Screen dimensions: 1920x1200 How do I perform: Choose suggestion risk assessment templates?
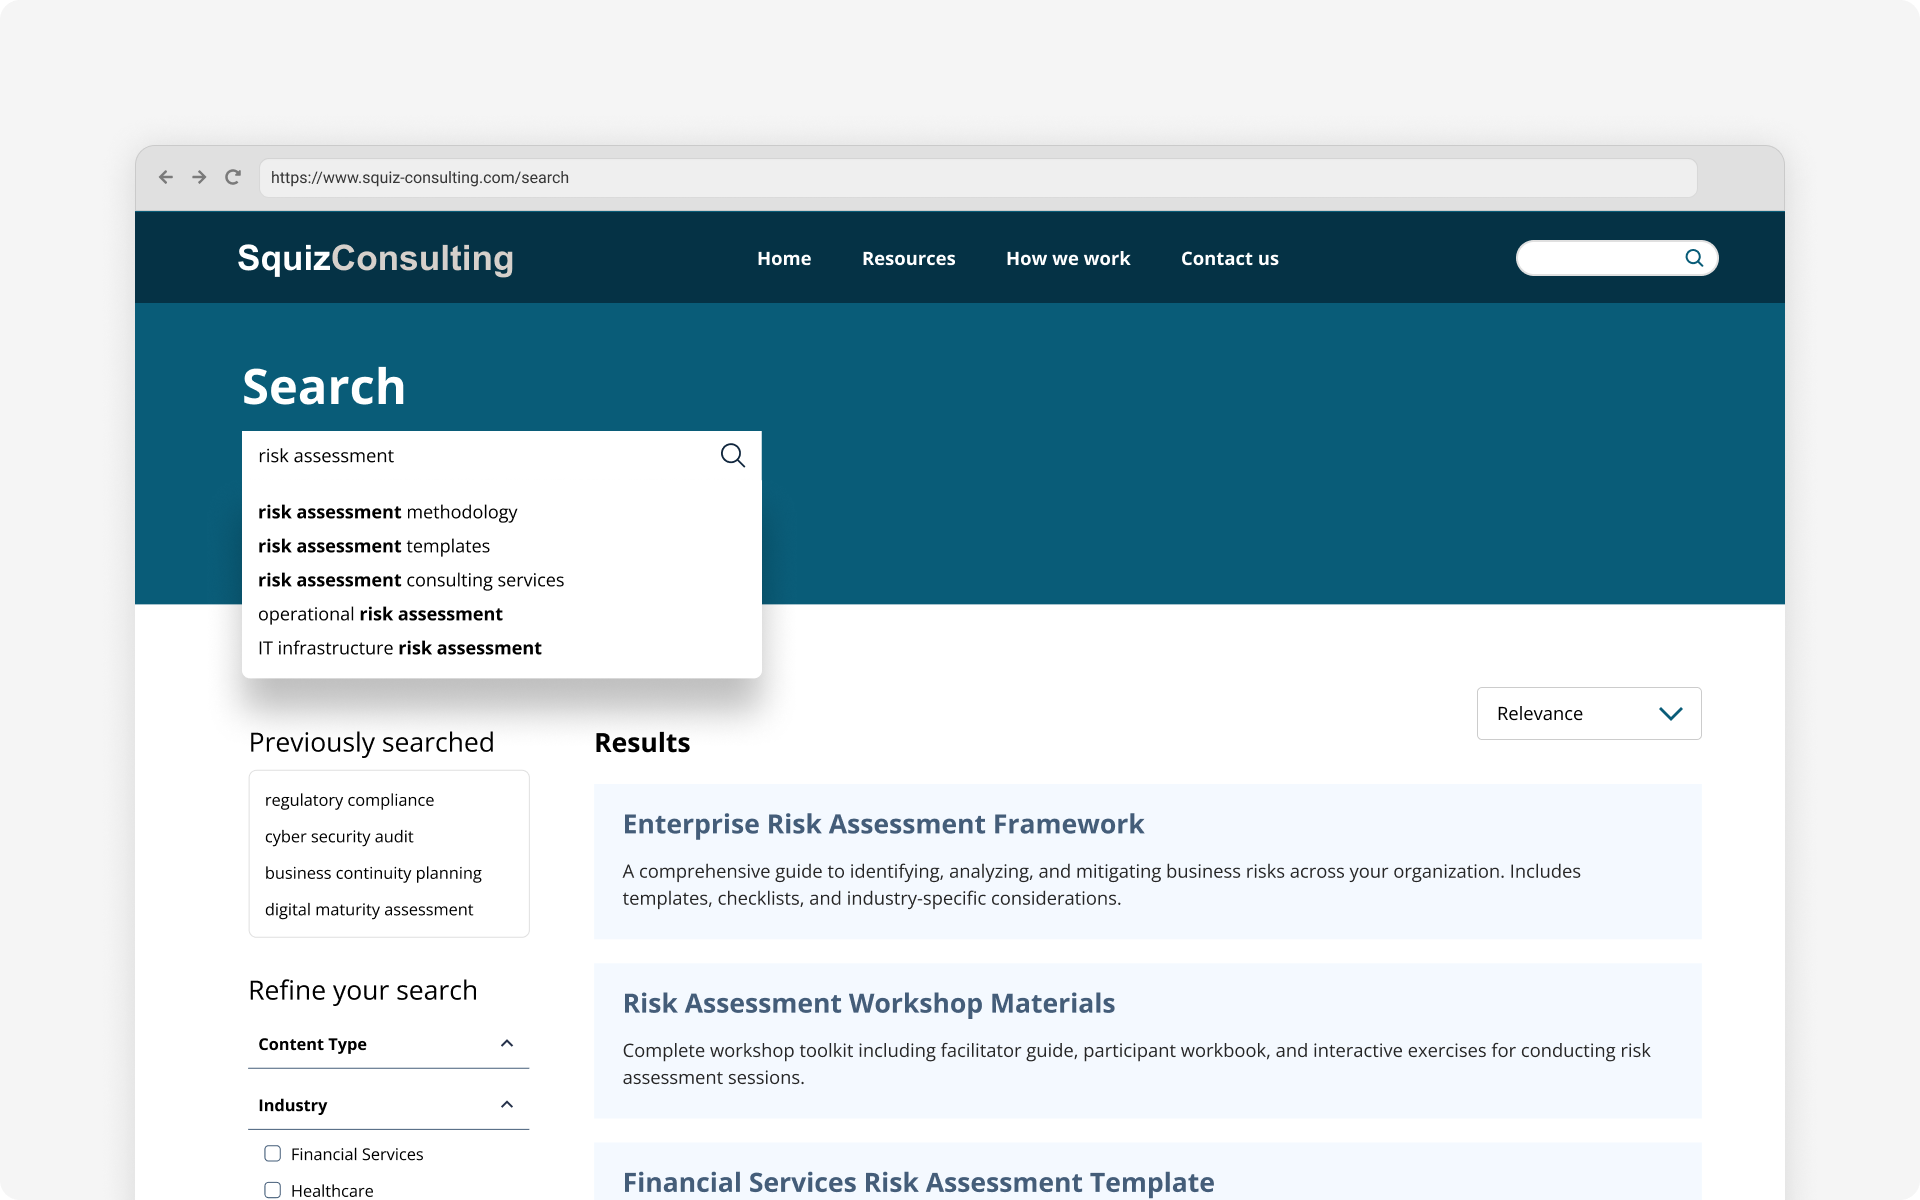[x=374, y=546]
